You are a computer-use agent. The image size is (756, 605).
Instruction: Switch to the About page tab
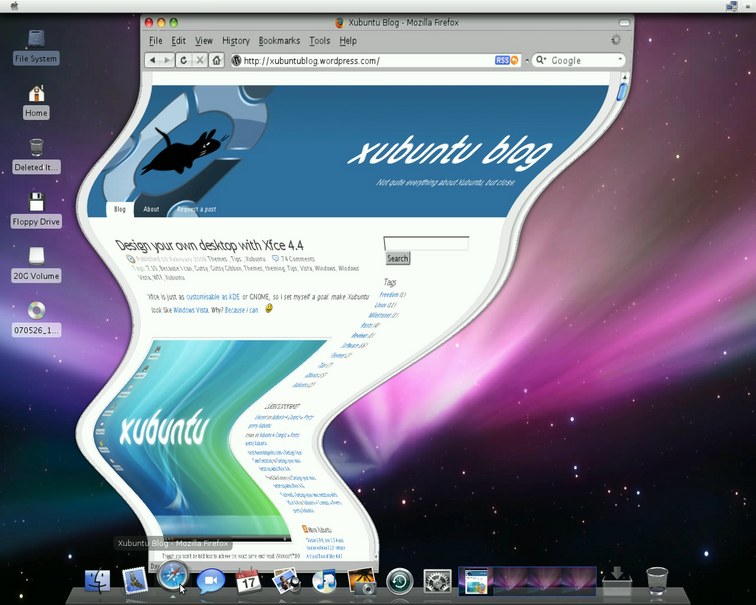pyautogui.click(x=151, y=209)
